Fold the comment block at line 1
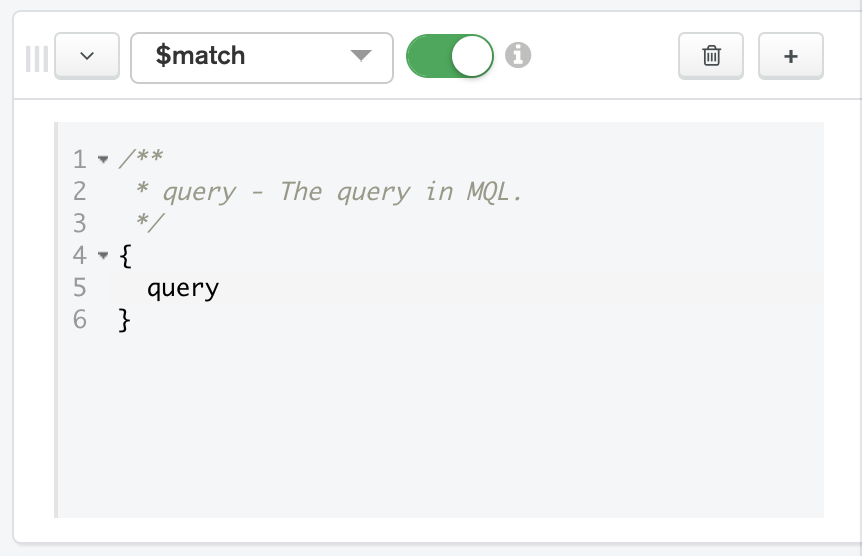 [103, 160]
